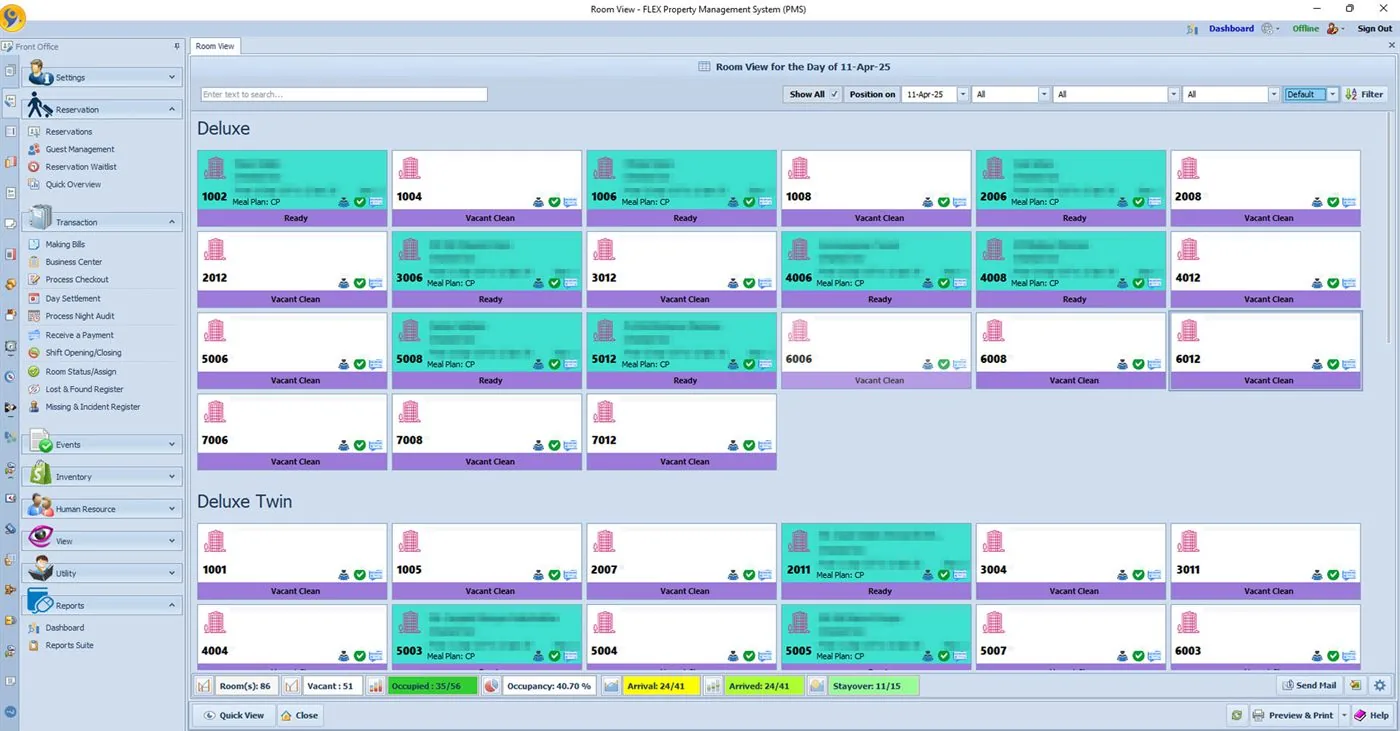1400x731 pixels.
Task: Pin the Front Office panel
Action: [x=177, y=46]
